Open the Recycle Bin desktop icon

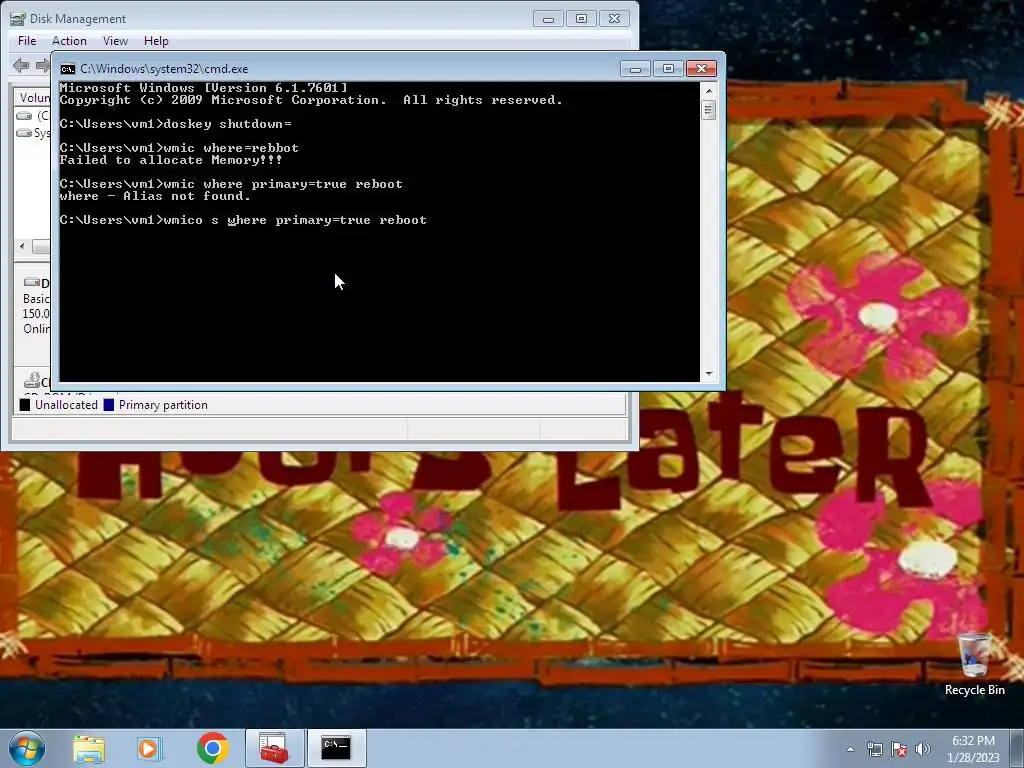(x=974, y=664)
